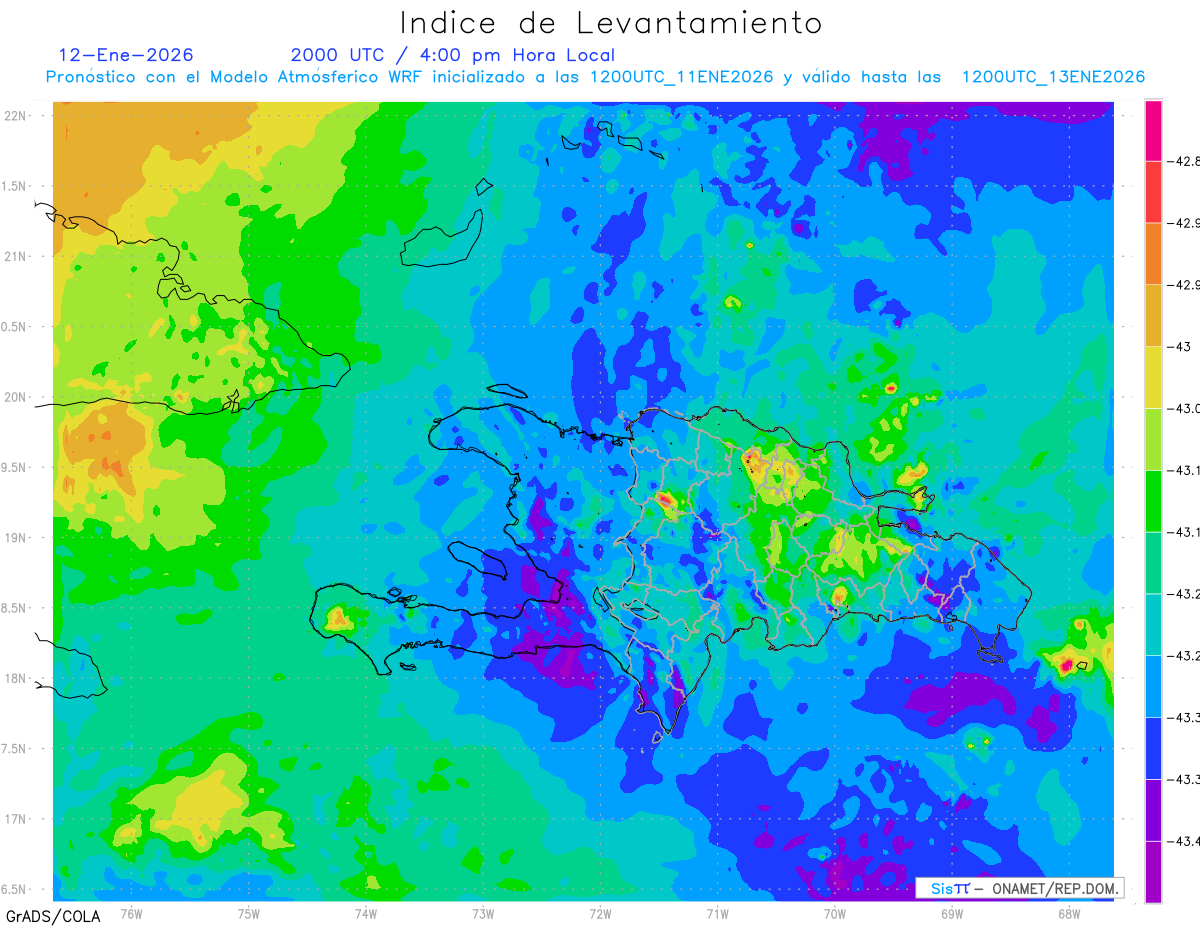Select the '6.5N' latitude label
This screenshot has width=1200, height=927.
tap(14, 889)
